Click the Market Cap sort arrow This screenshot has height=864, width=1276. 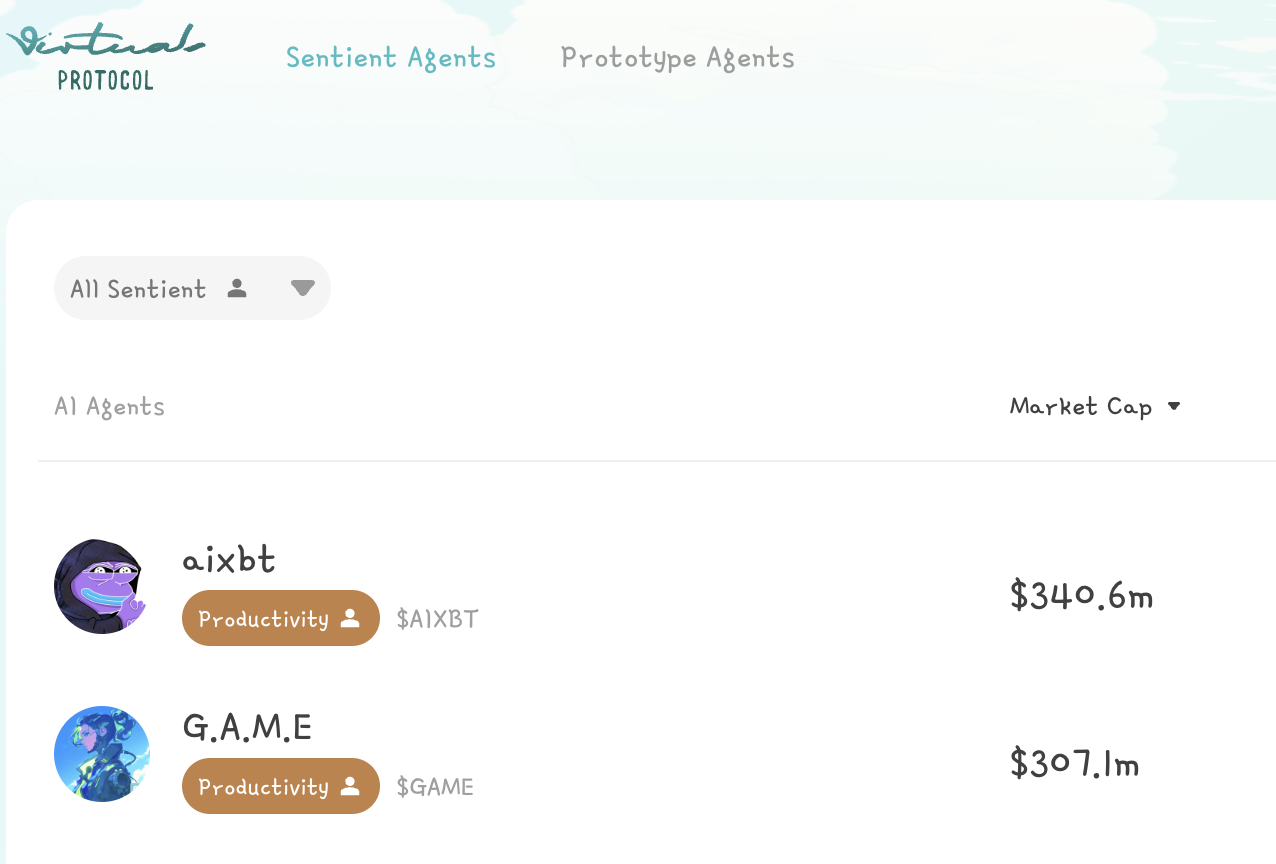pyautogui.click(x=1174, y=406)
